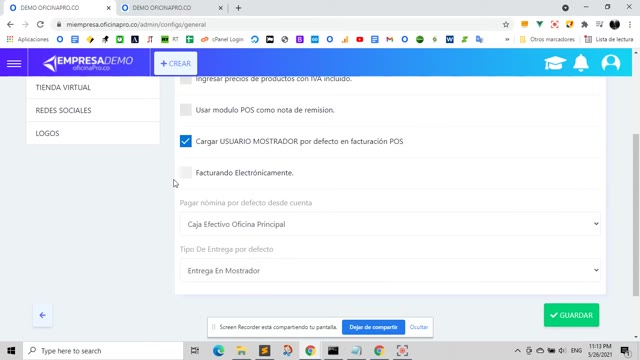The width and height of the screenshot is (640, 360).
Task: Open the Aplicaciones apps grid
Action: pos(27,40)
